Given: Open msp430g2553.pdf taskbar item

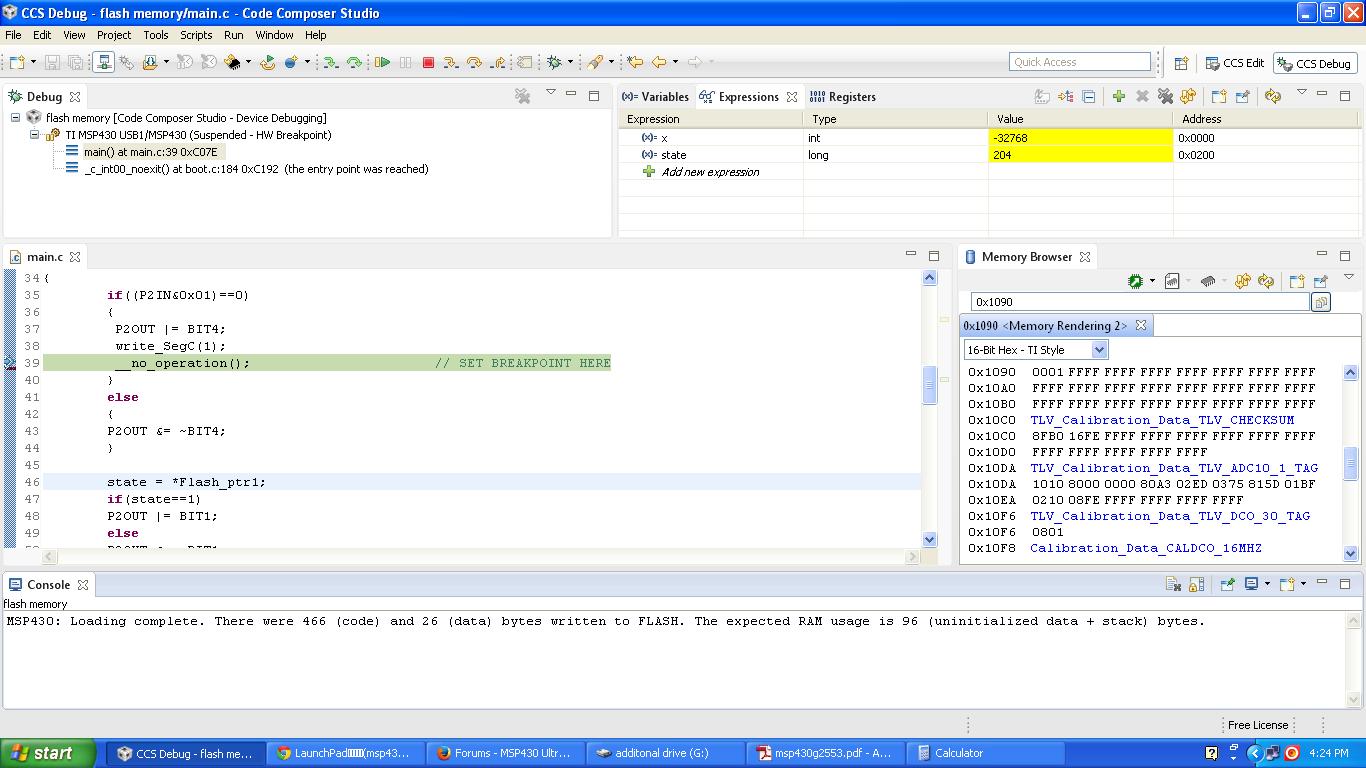Looking at the screenshot, I should (x=825, y=753).
